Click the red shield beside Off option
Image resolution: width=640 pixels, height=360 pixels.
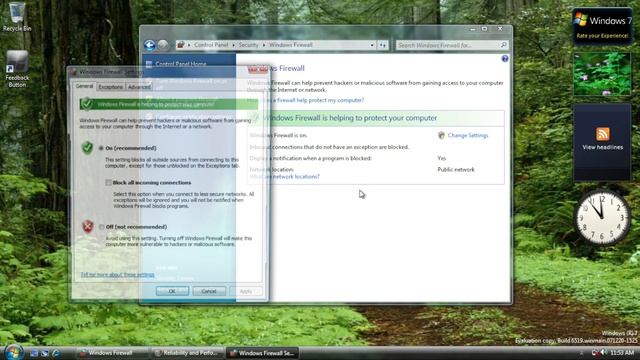coord(88,226)
